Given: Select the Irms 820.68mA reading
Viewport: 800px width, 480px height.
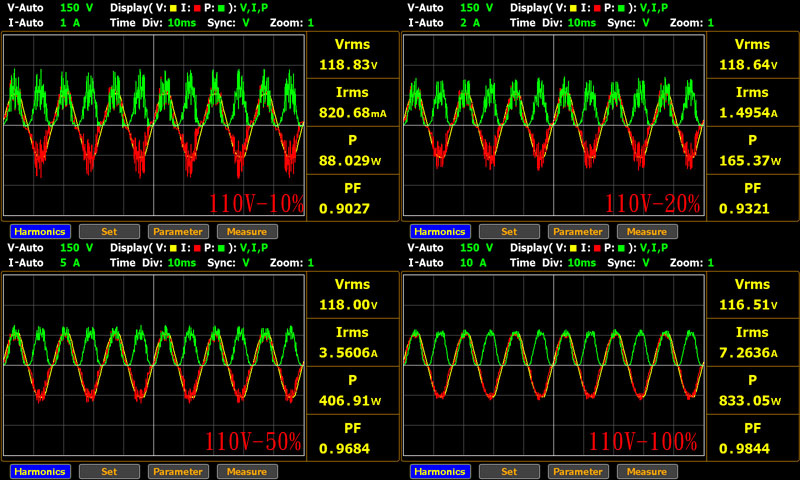Looking at the screenshot, I should [x=353, y=103].
